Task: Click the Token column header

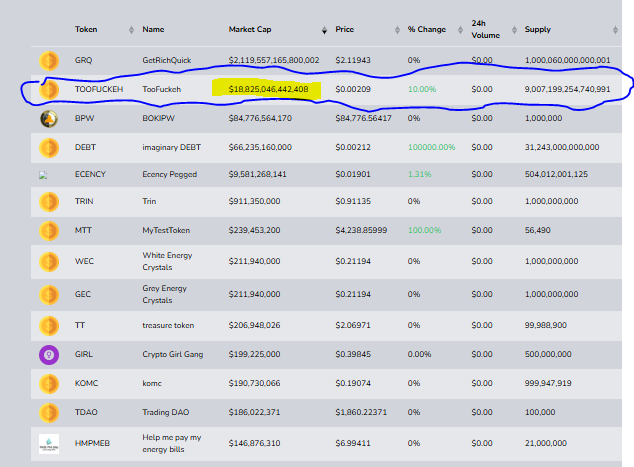Action: (x=86, y=29)
